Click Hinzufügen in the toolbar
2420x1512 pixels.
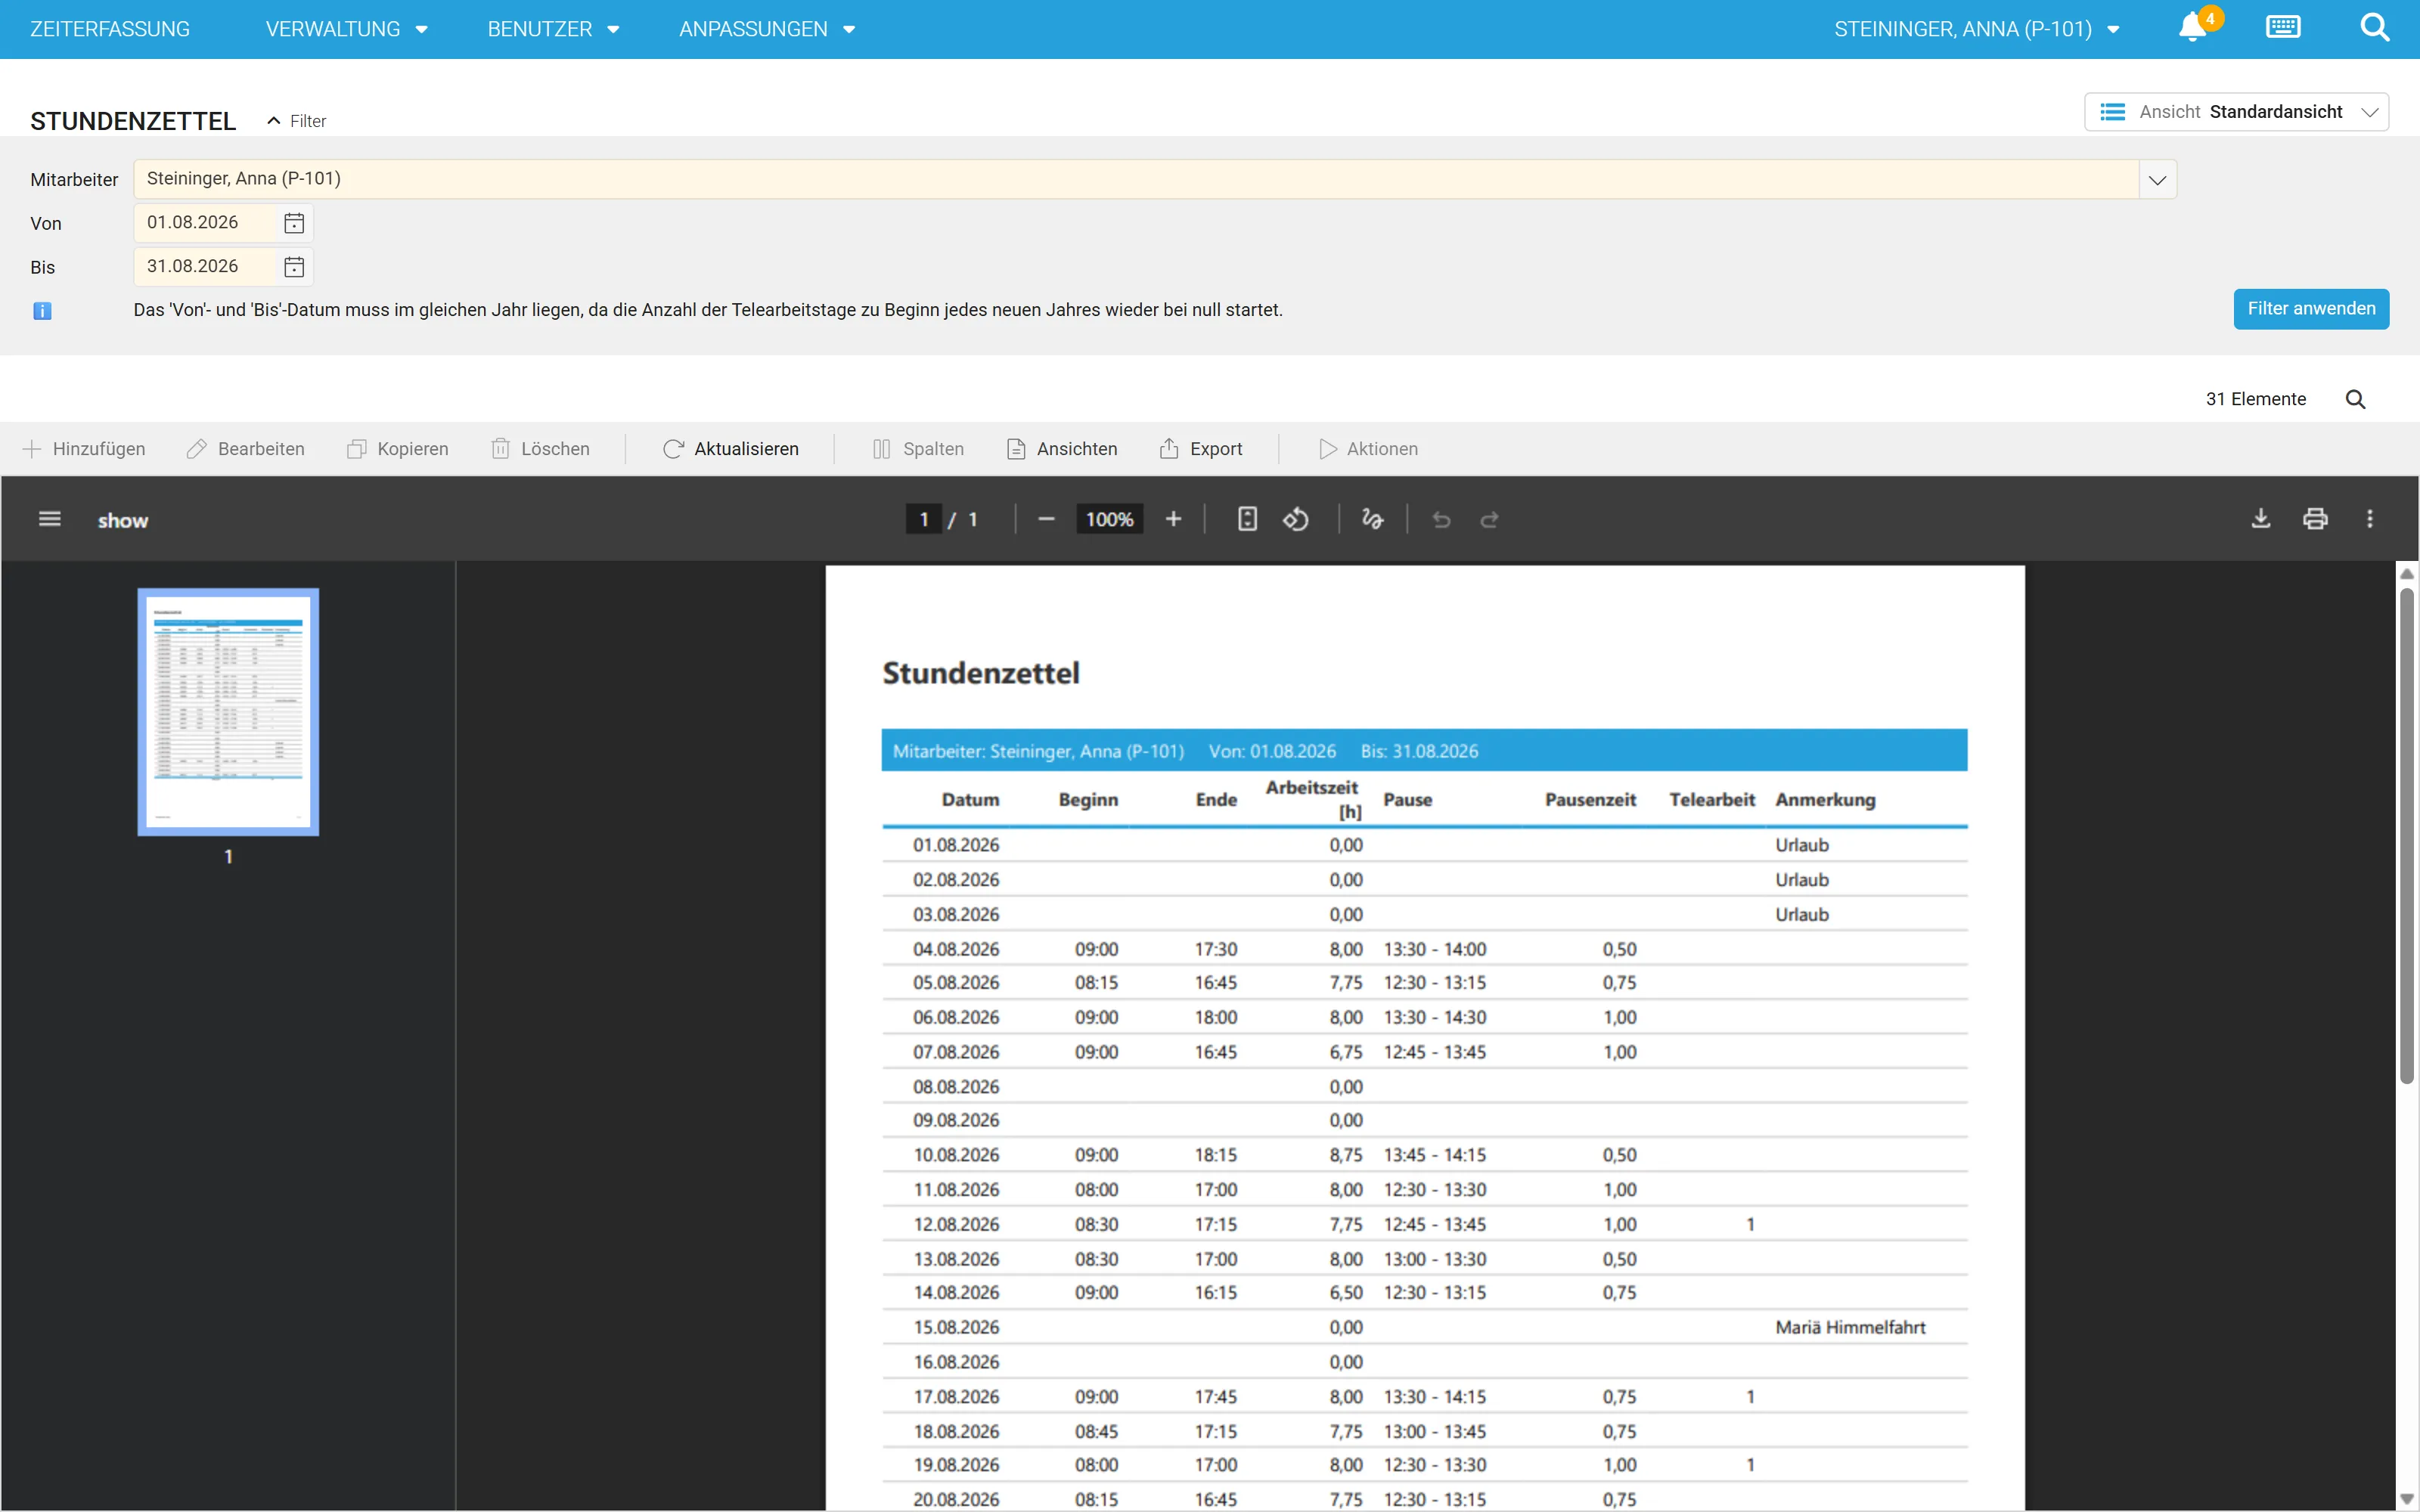(84, 449)
